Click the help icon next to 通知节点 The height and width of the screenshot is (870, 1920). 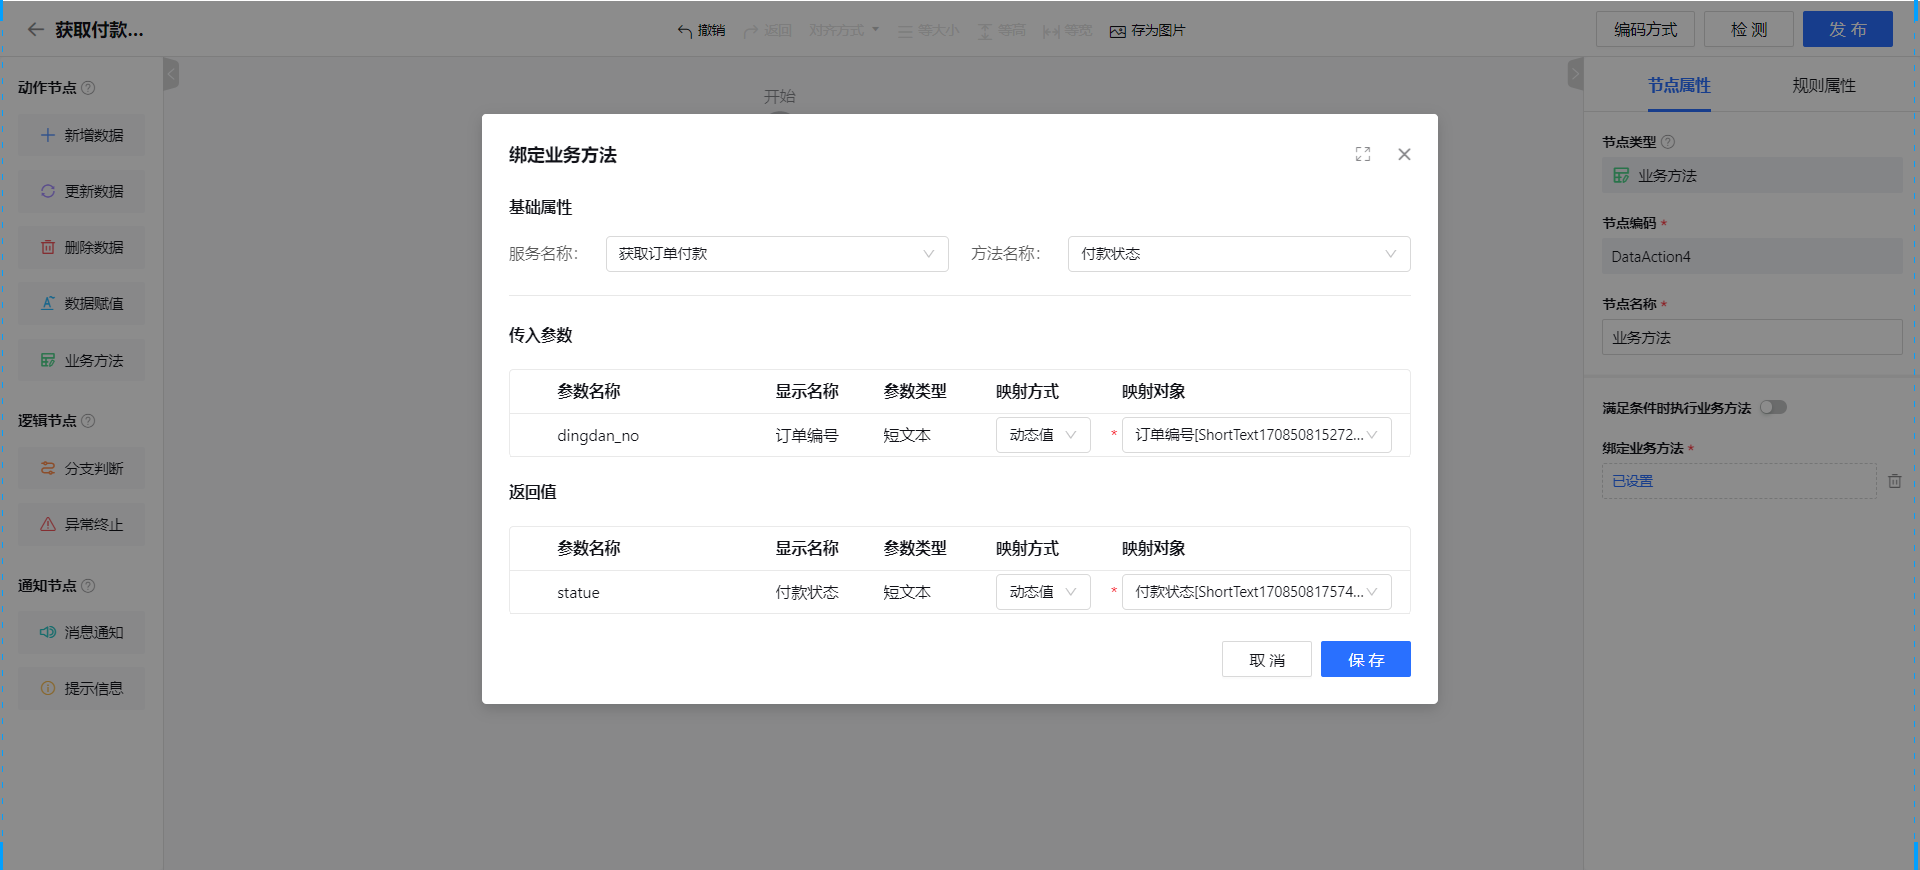[x=88, y=586]
